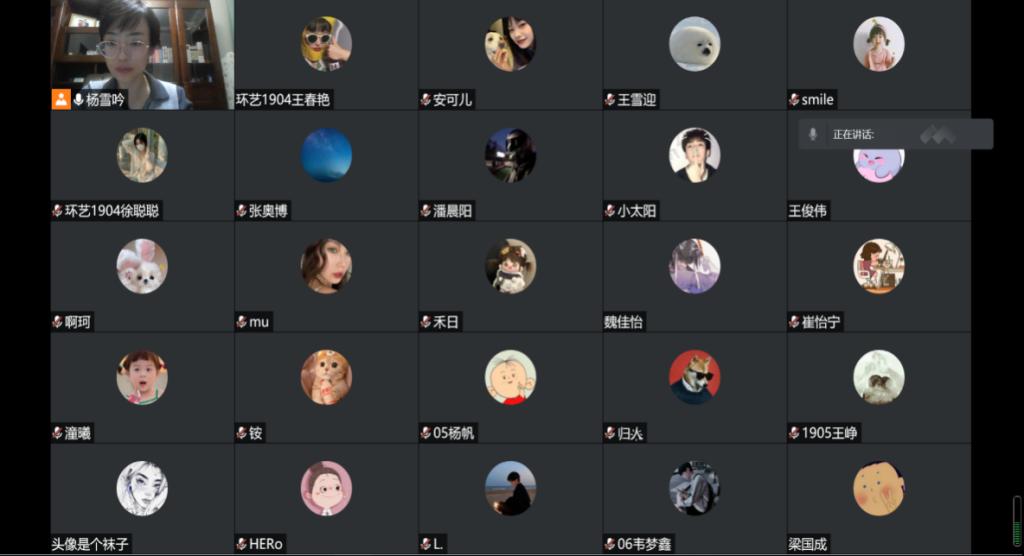
Task: Click the microphone icon next to 杨雪吟
Action: click(x=78, y=99)
